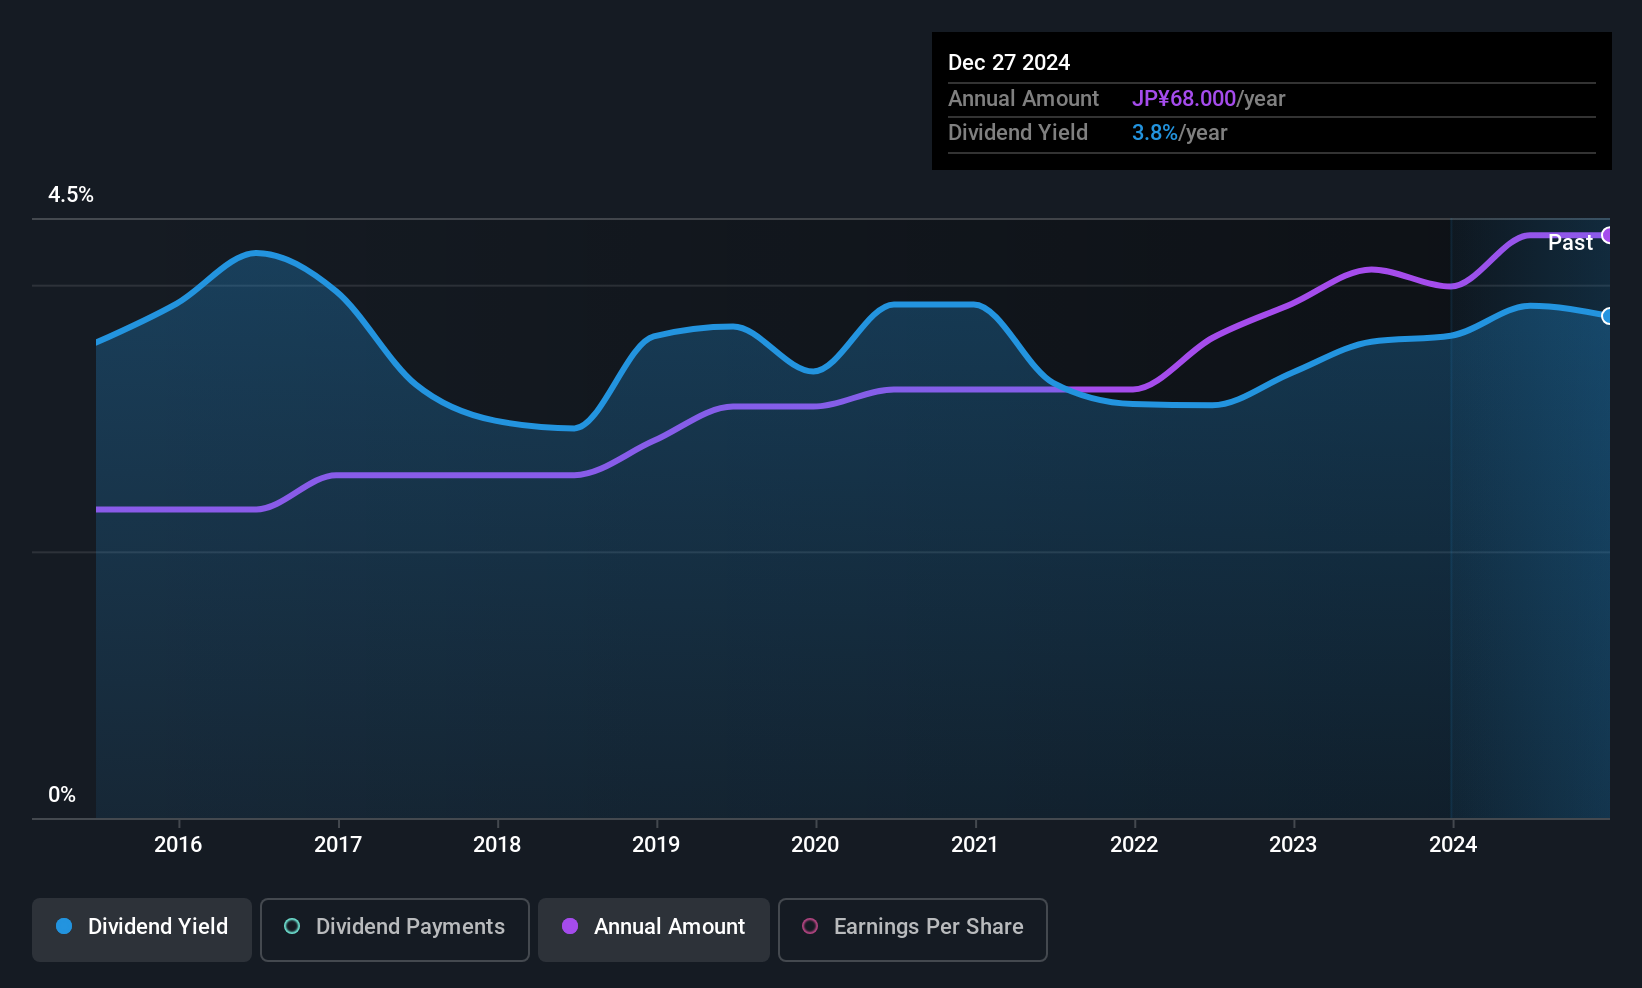The width and height of the screenshot is (1642, 988).
Task: Click the 2024 x-axis label
Action: [1453, 844]
